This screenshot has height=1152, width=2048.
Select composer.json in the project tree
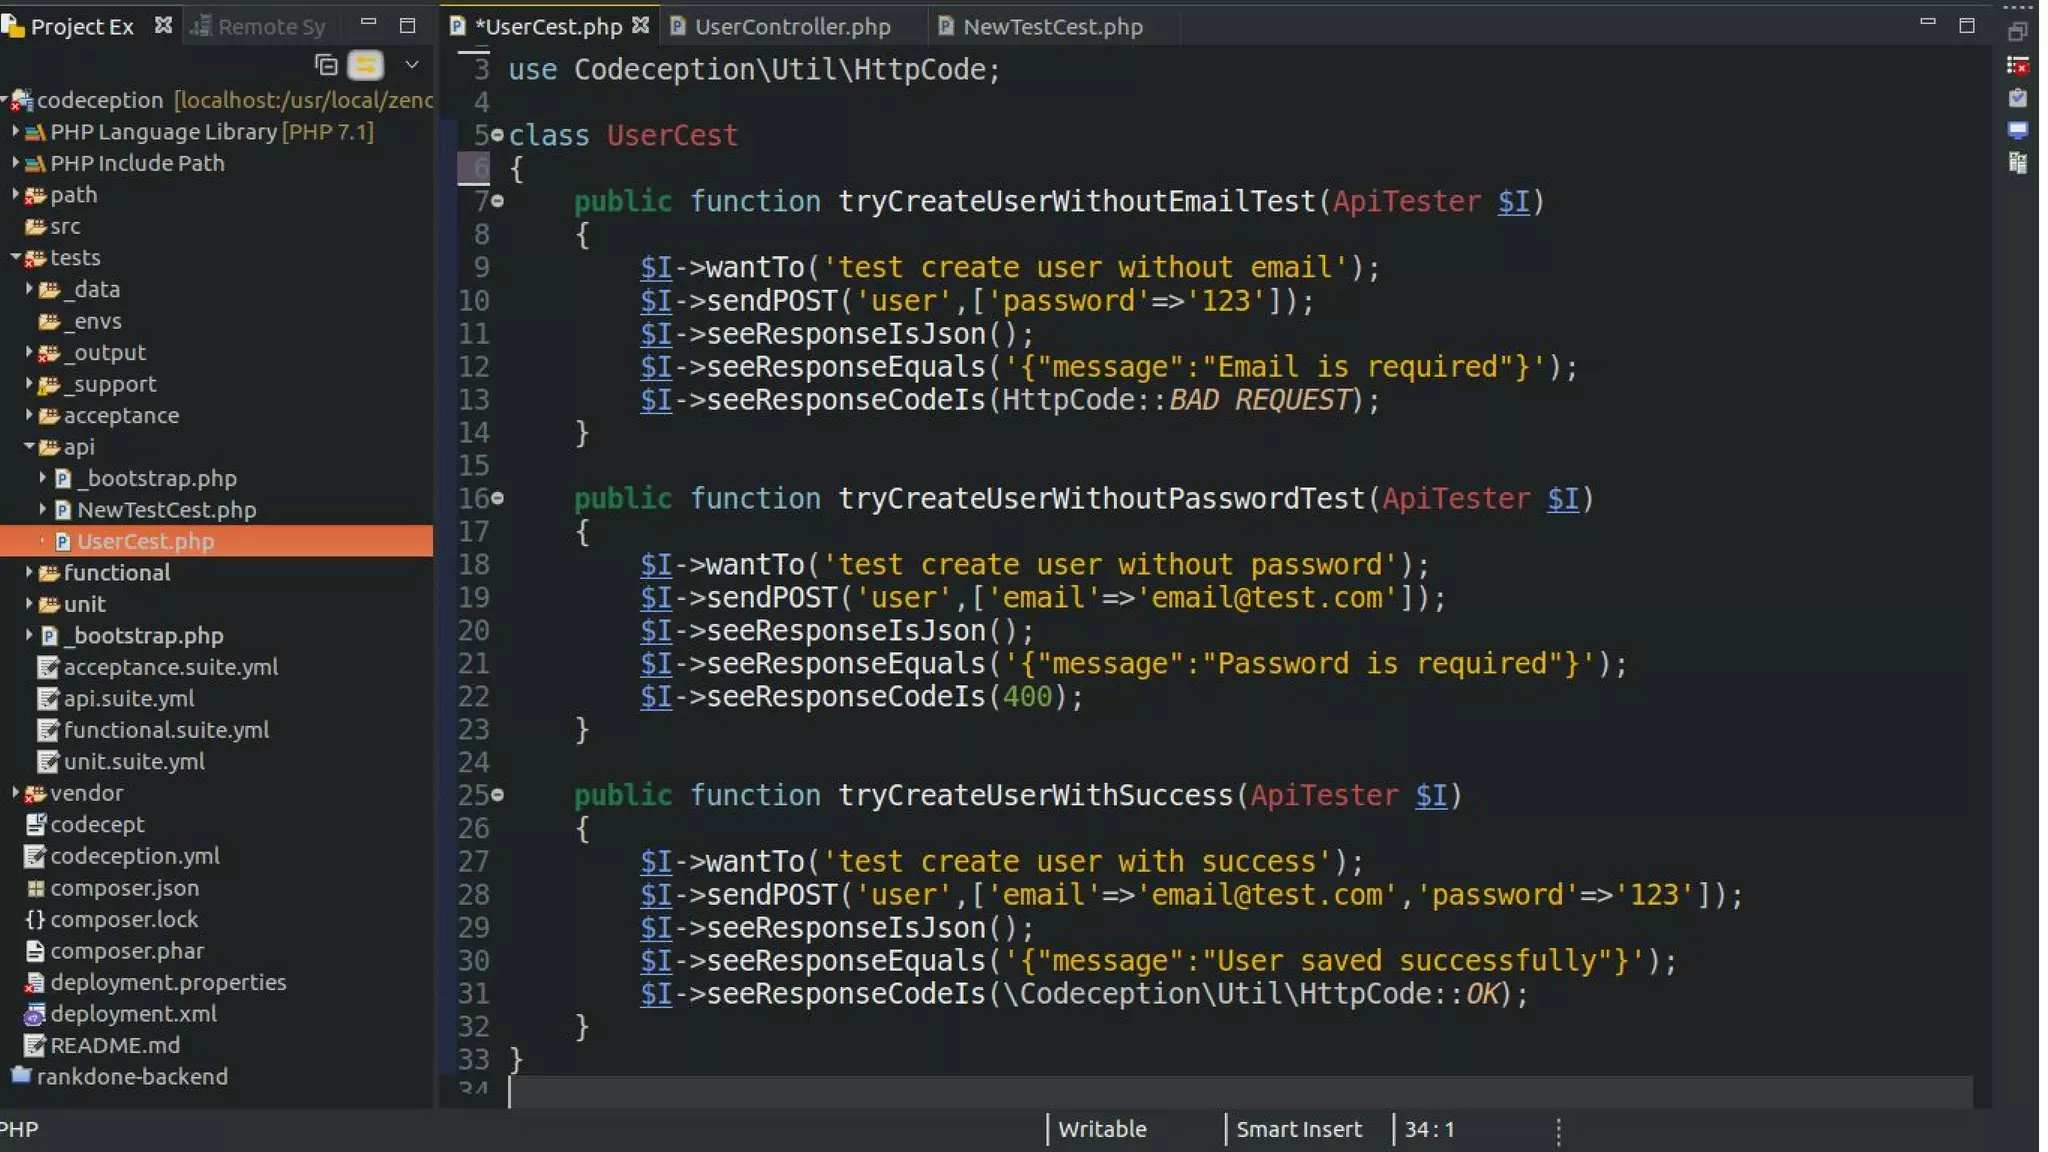point(124,887)
